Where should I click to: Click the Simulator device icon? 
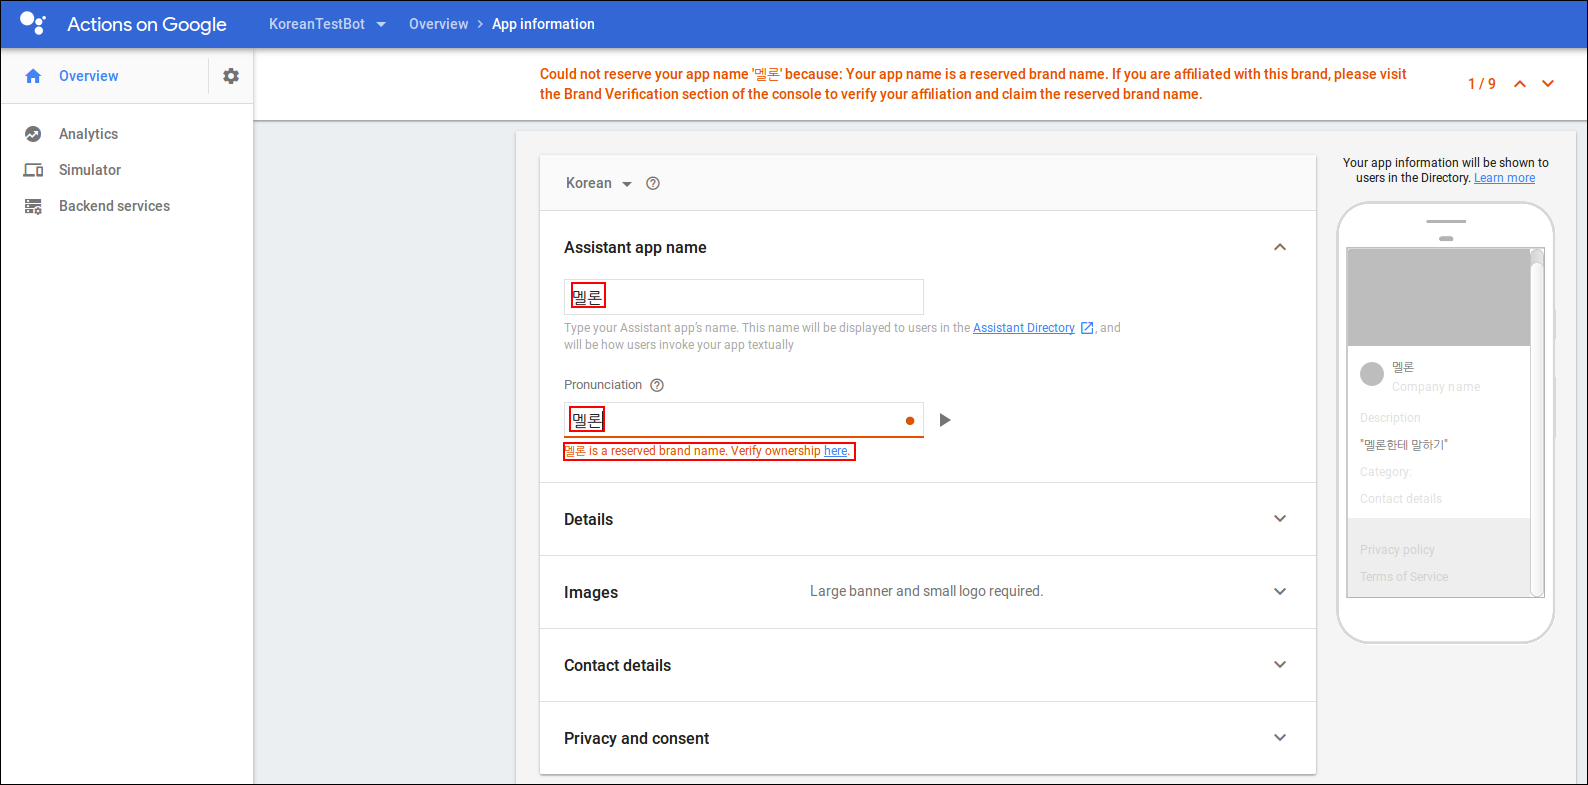(33, 170)
